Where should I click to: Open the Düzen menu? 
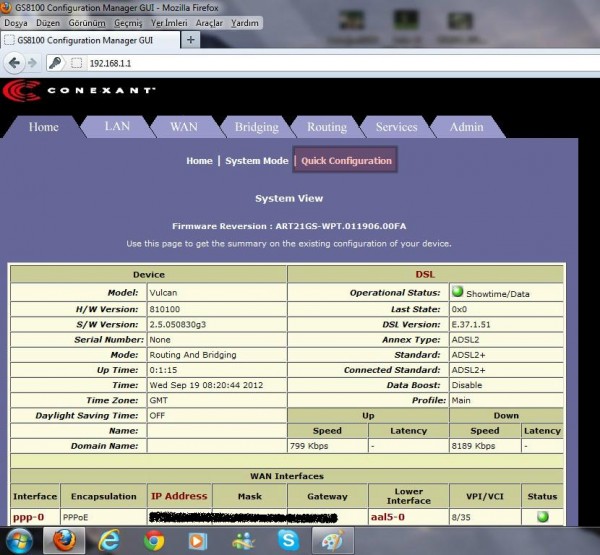(x=48, y=23)
